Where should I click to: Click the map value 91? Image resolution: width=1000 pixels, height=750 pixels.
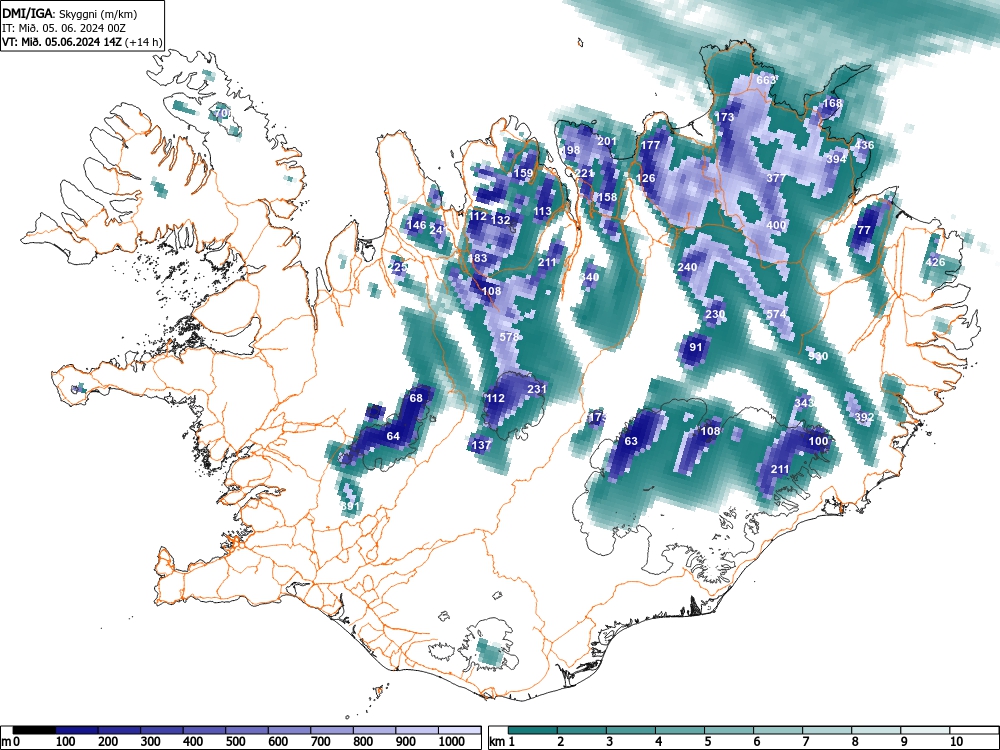696,347
